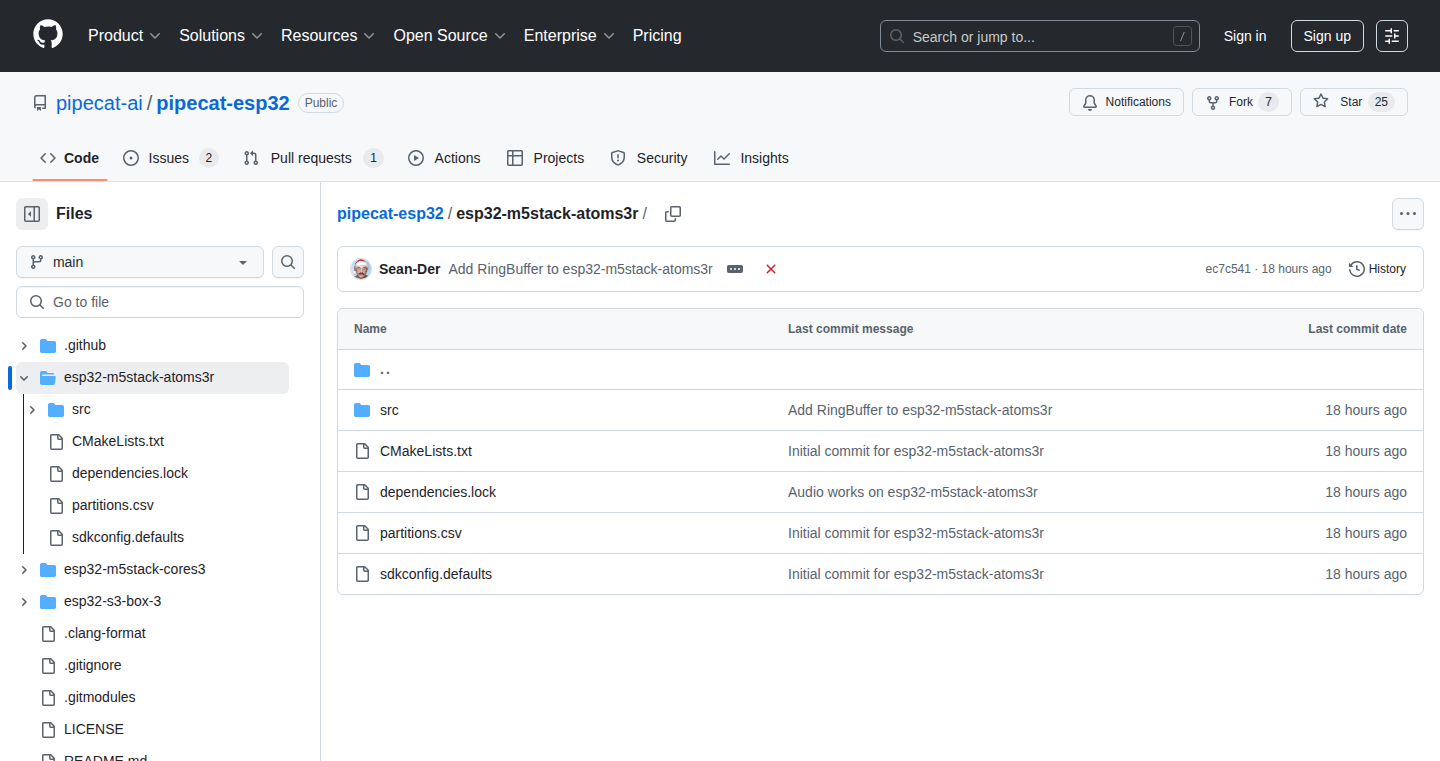
Task: Switch to the Security tab
Action: (649, 158)
